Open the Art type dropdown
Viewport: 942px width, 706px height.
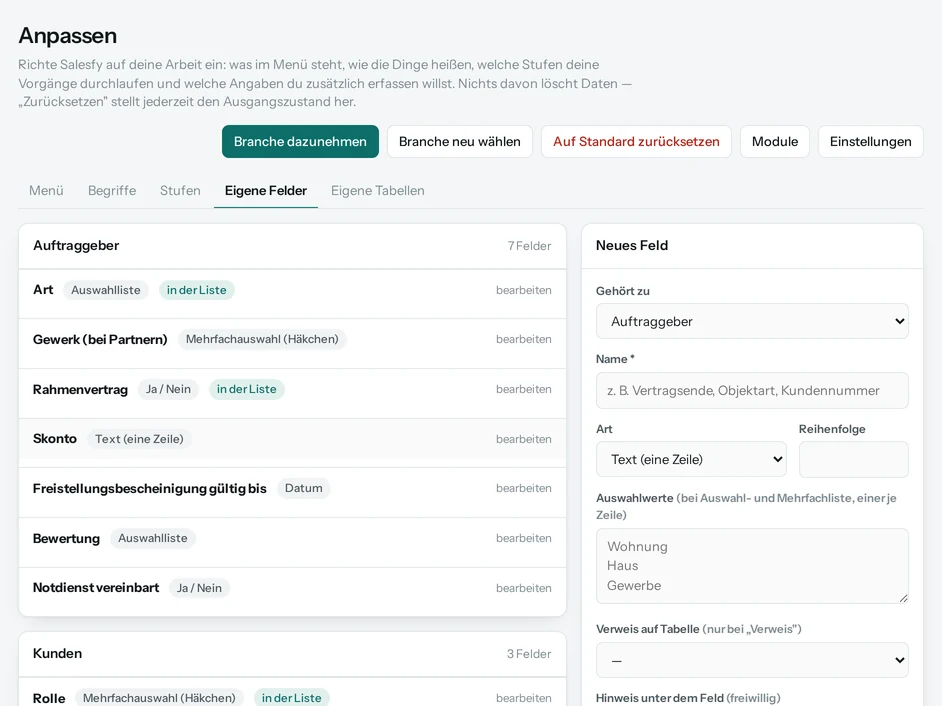point(691,460)
